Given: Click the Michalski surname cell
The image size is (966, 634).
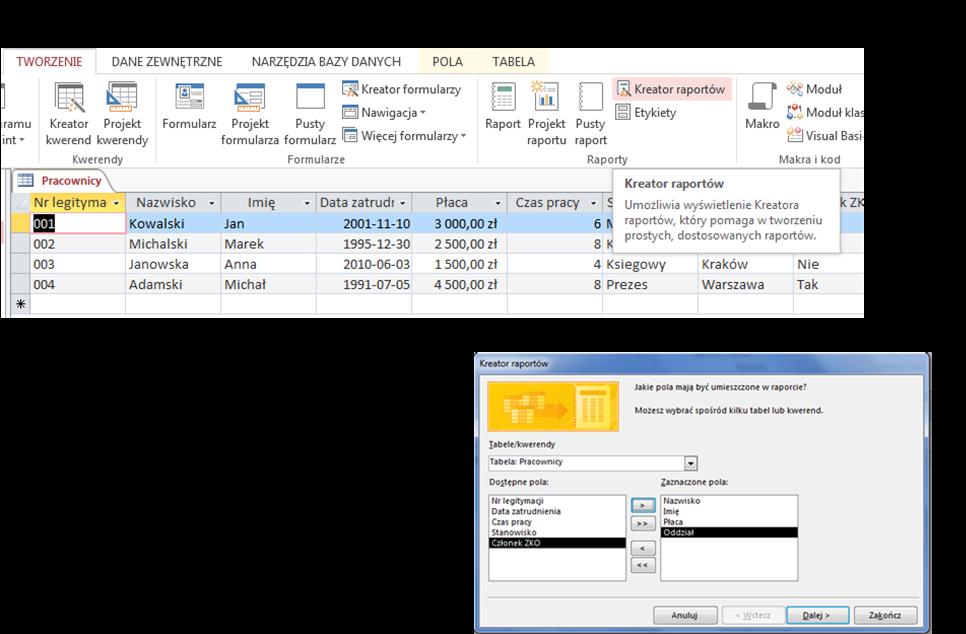Looking at the screenshot, I should pyautogui.click(x=173, y=244).
